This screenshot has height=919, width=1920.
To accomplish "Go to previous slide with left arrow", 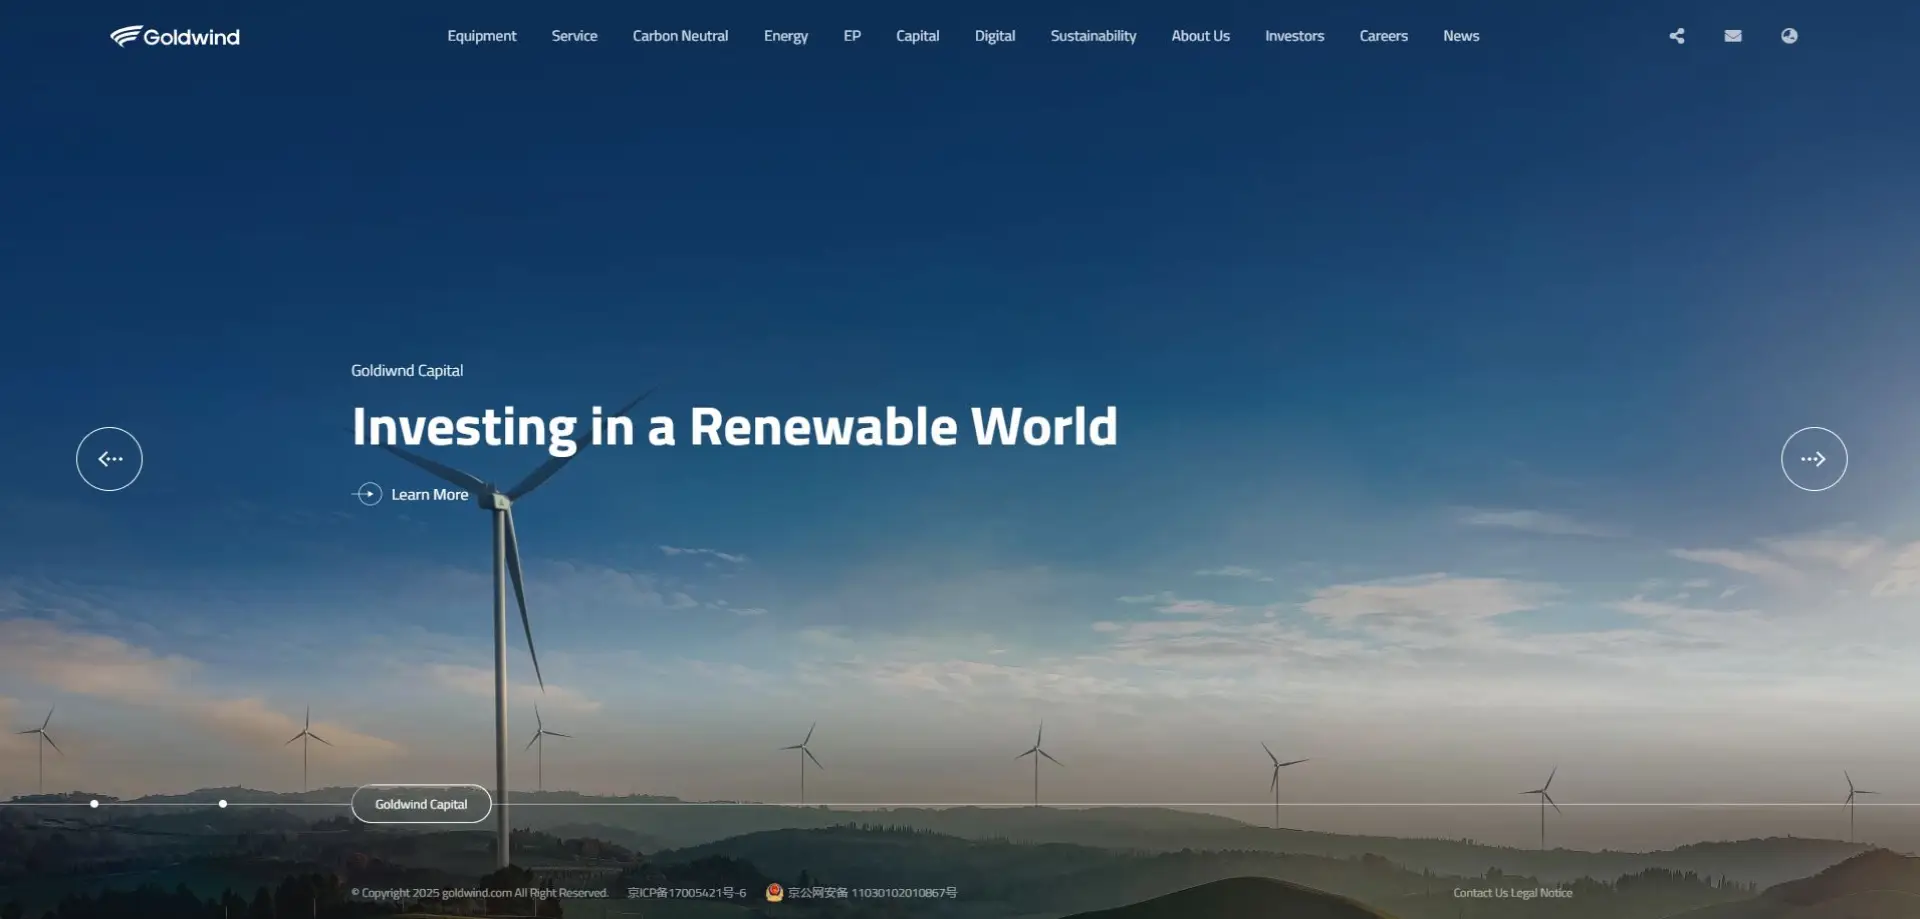I will [x=109, y=459].
